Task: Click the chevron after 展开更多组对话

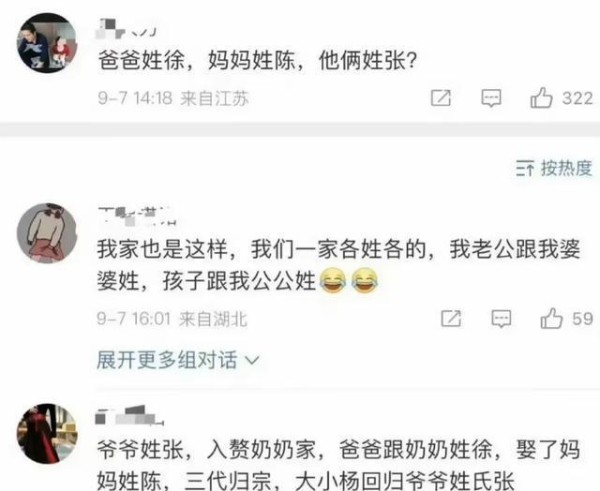Action: pyautogui.click(x=252, y=360)
